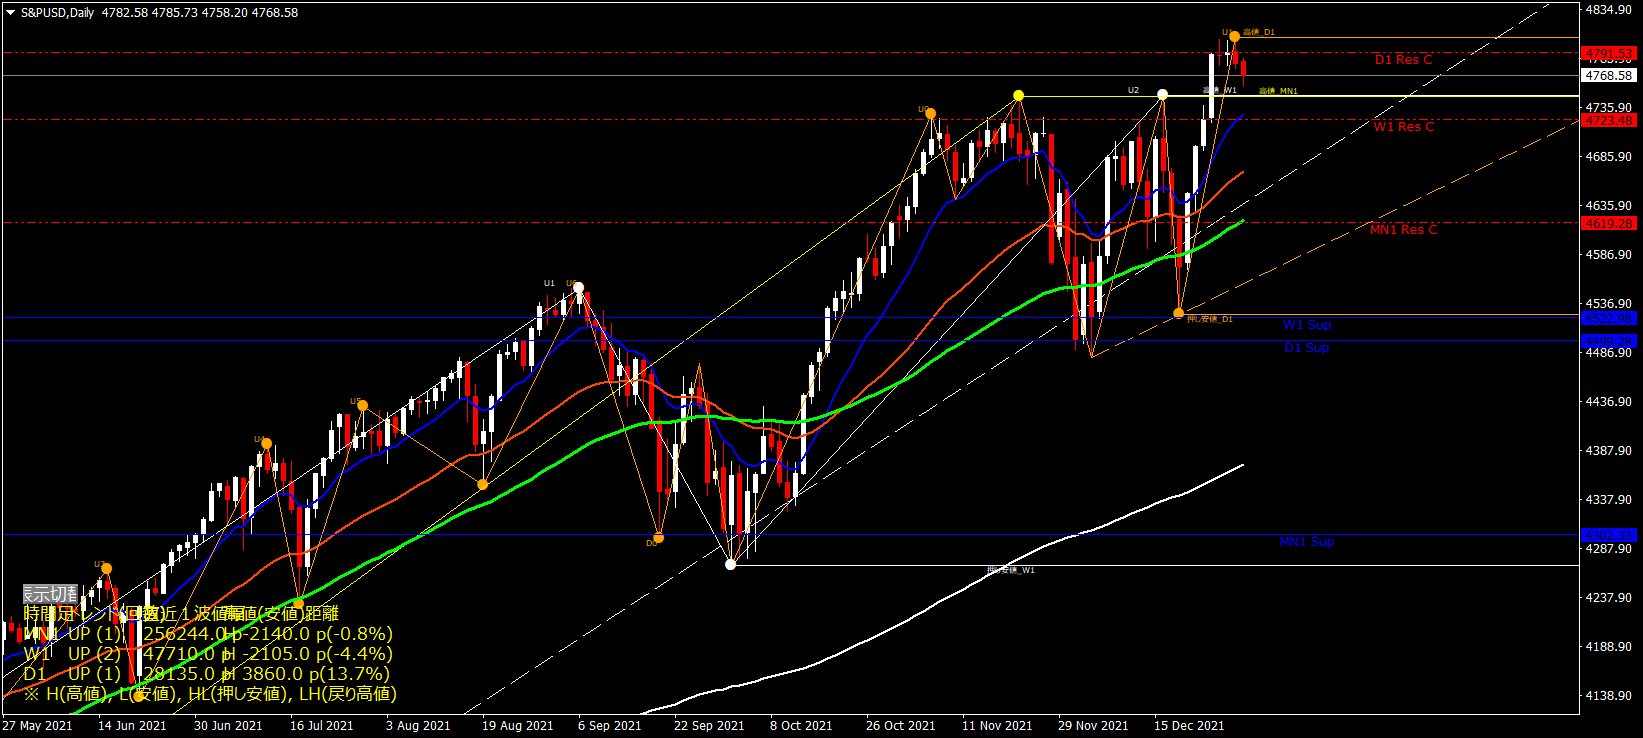Select the blue 4522.98 price tag
Image resolution: width=1643 pixels, height=738 pixels.
(1609, 318)
